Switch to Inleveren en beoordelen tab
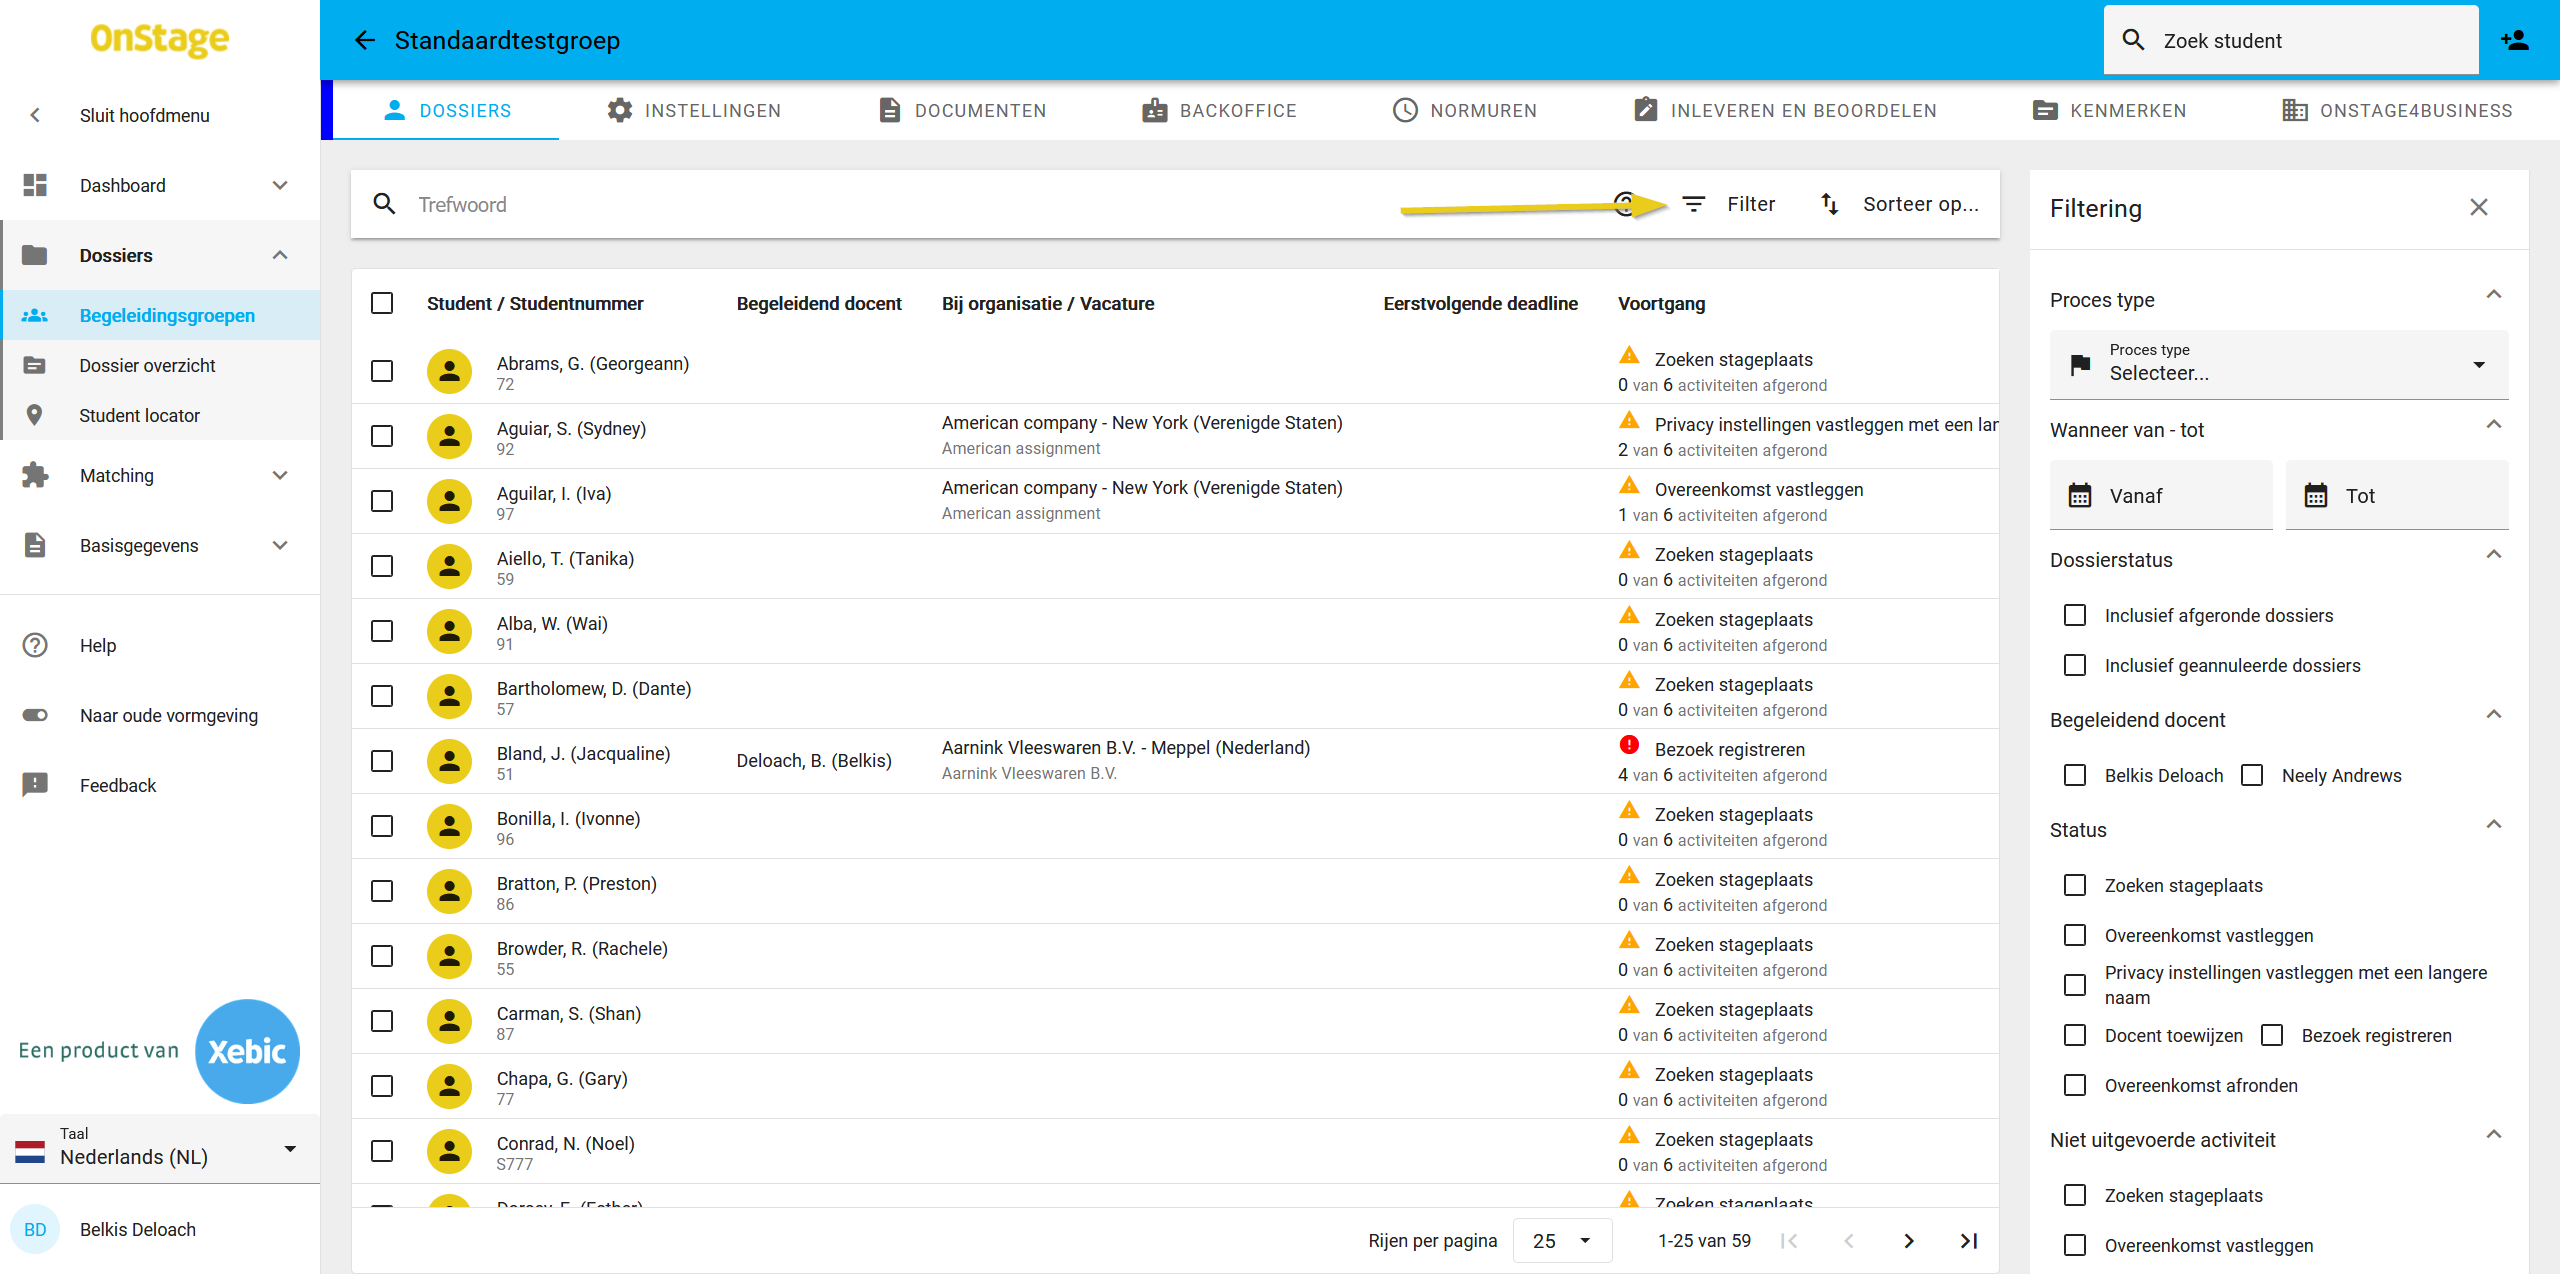 pos(1785,110)
